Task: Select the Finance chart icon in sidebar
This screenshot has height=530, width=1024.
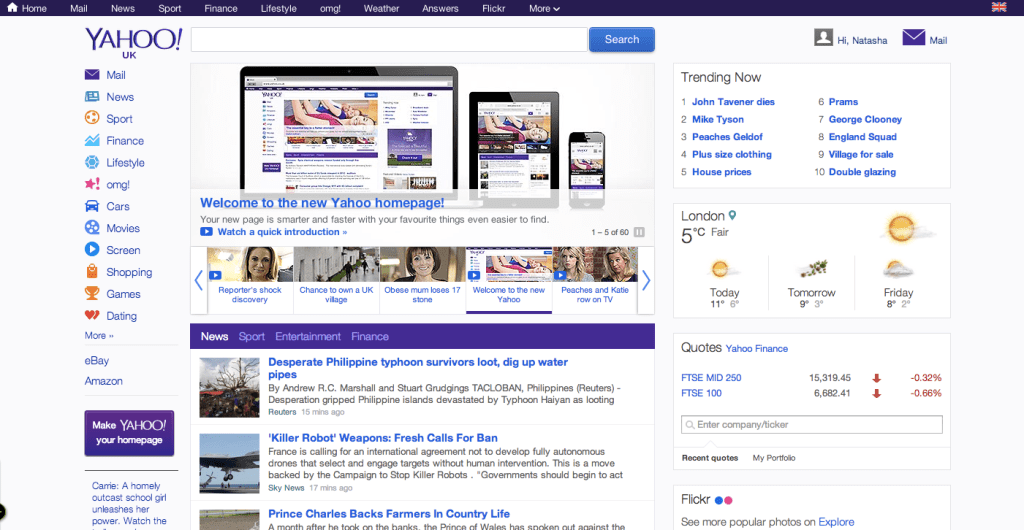Action: click(x=92, y=141)
